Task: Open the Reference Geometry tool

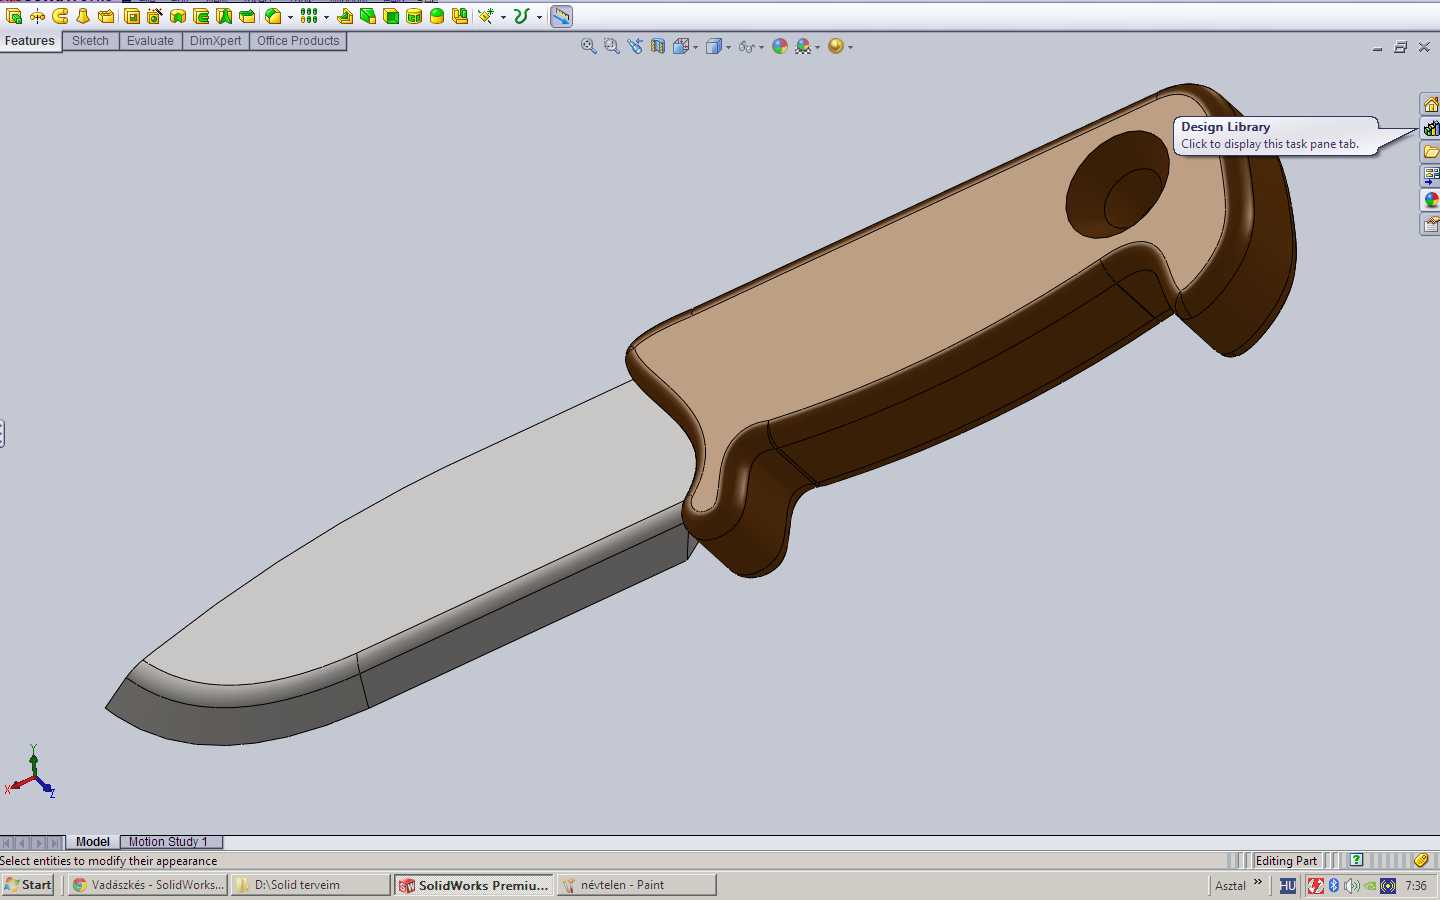Action: tap(486, 16)
